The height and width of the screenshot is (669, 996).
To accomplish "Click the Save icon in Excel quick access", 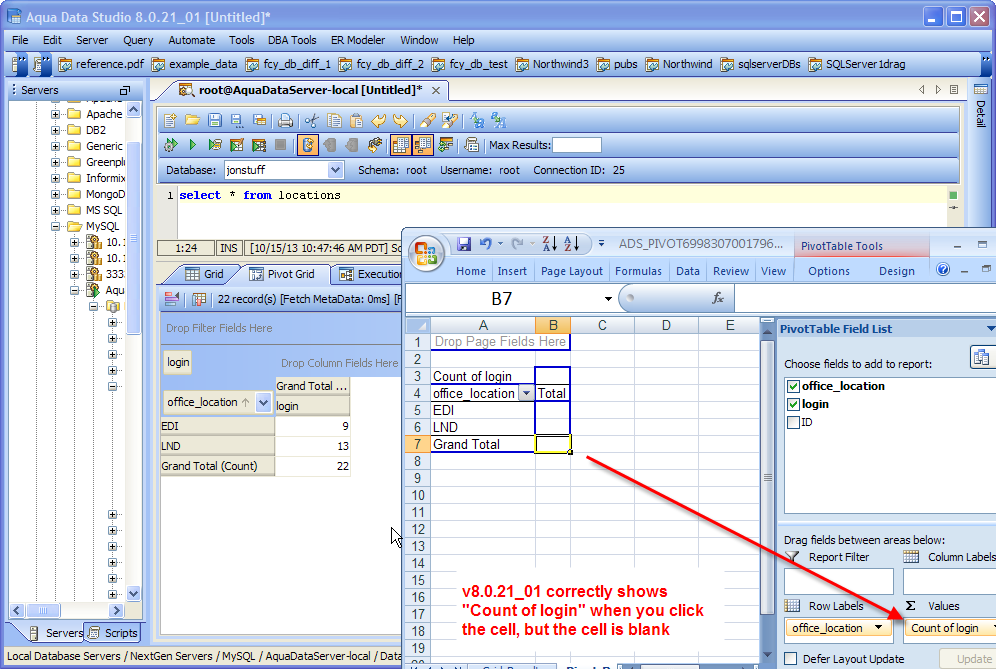I will click(464, 243).
